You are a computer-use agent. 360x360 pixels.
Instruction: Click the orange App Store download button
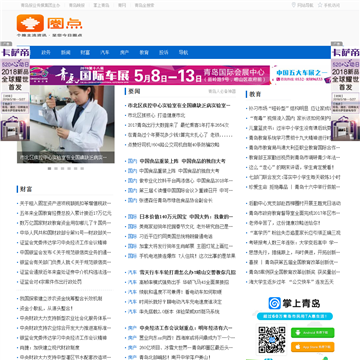pos(313,347)
